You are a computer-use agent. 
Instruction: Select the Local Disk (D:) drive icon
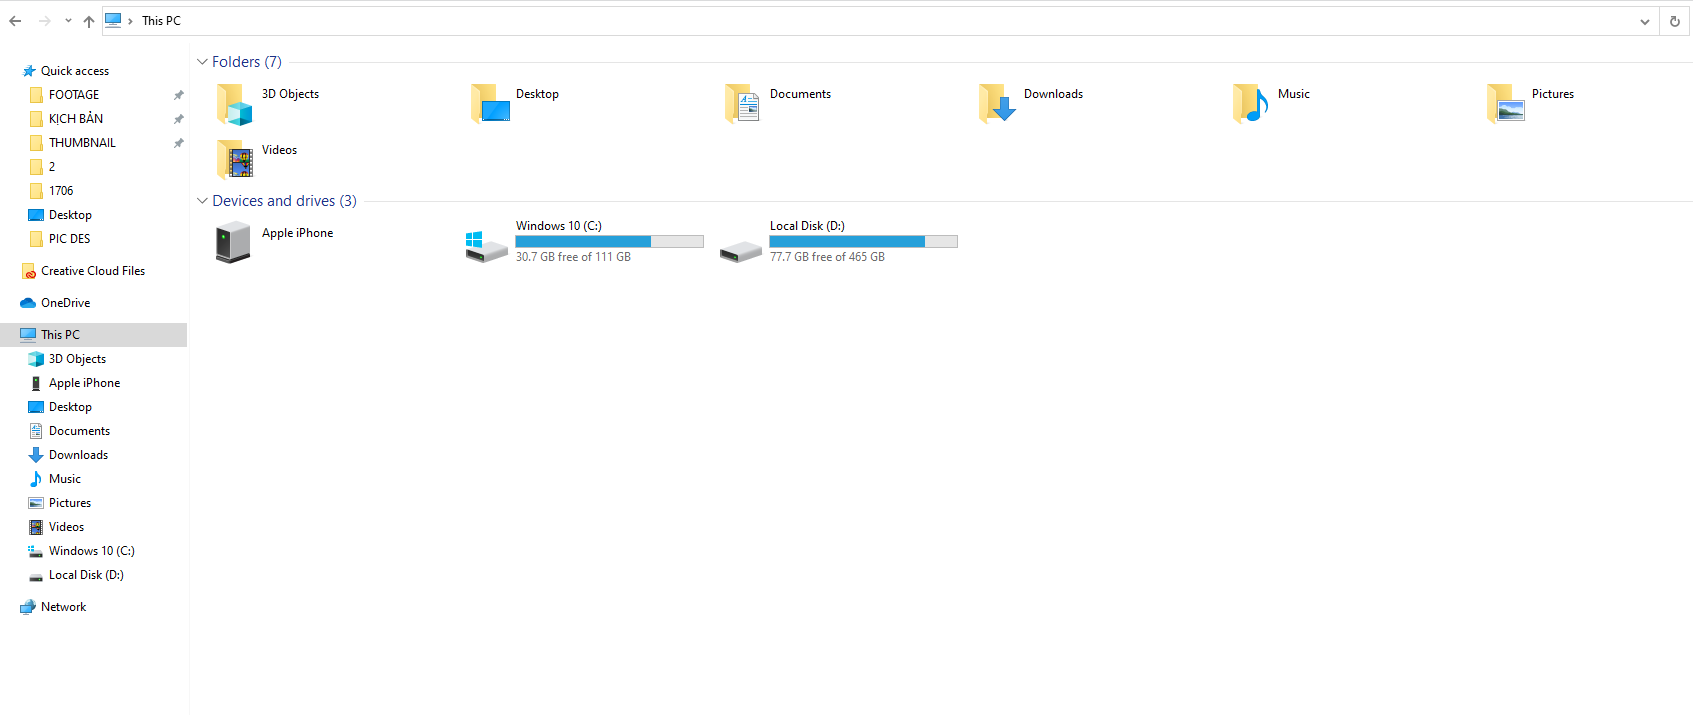click(x=741, y=252)
